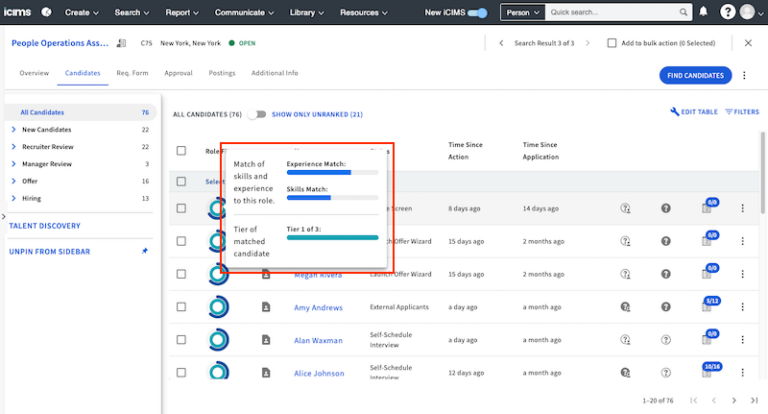Open kebab menu beside Find Candidates
Image resolution: width=768 pixels, height=414 pixels.
744,75
